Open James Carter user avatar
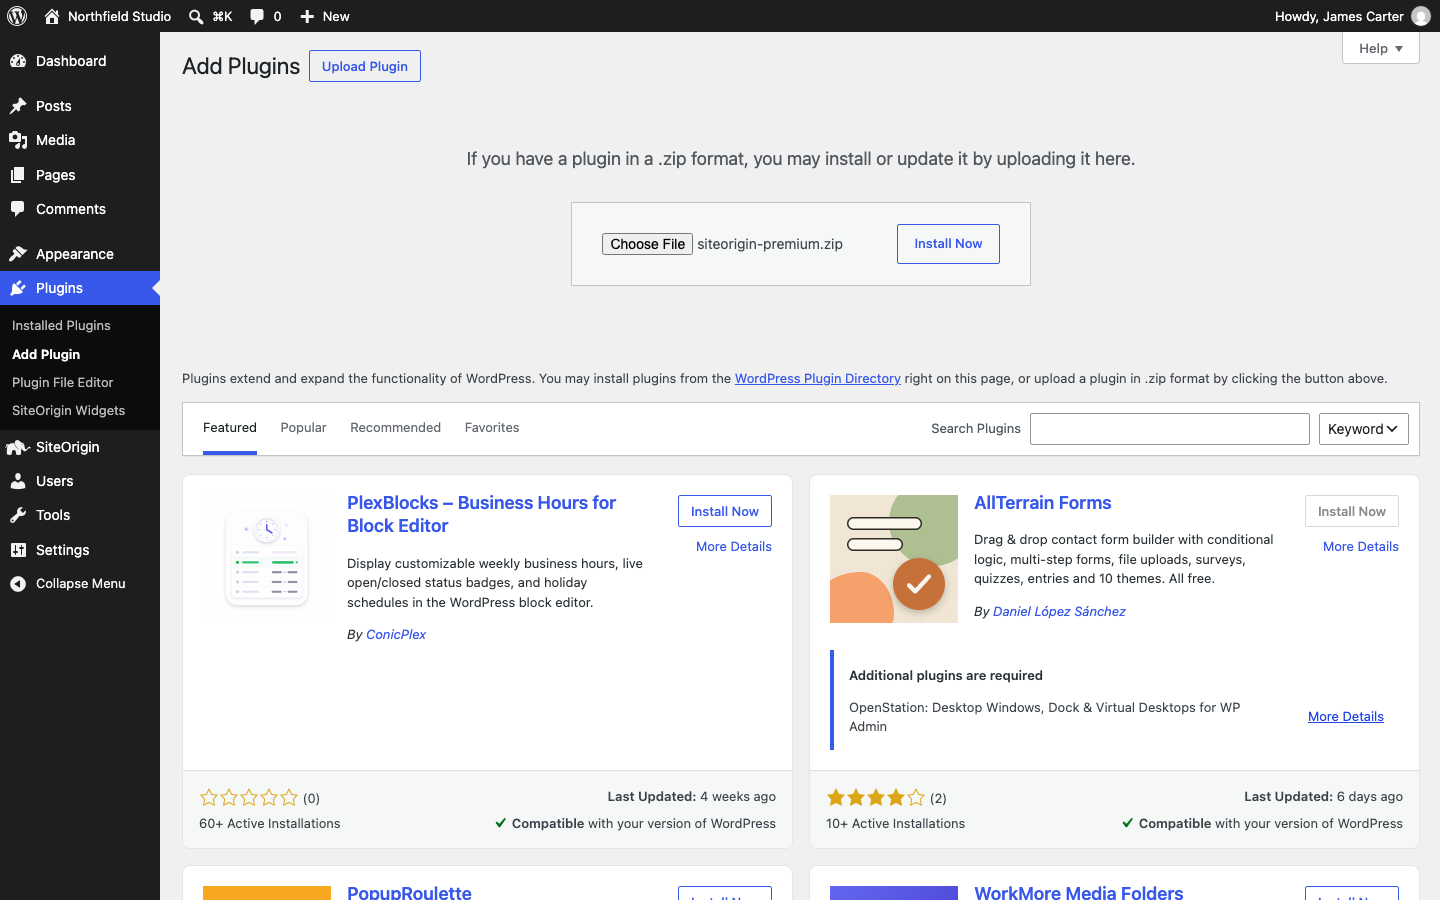The width and height of the screenshot is (1440, 900). tap(1421, 16)
